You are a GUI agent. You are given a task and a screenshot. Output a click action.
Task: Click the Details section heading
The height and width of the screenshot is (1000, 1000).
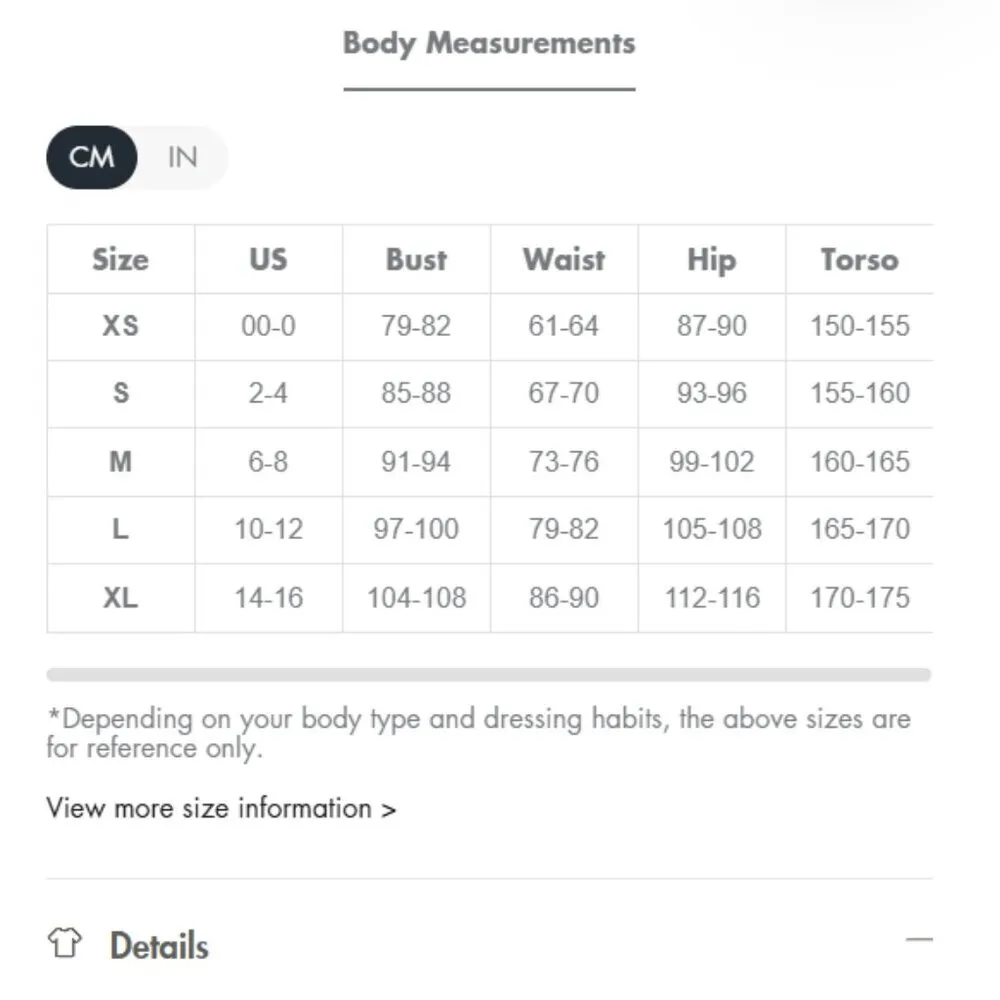(159, 945)
